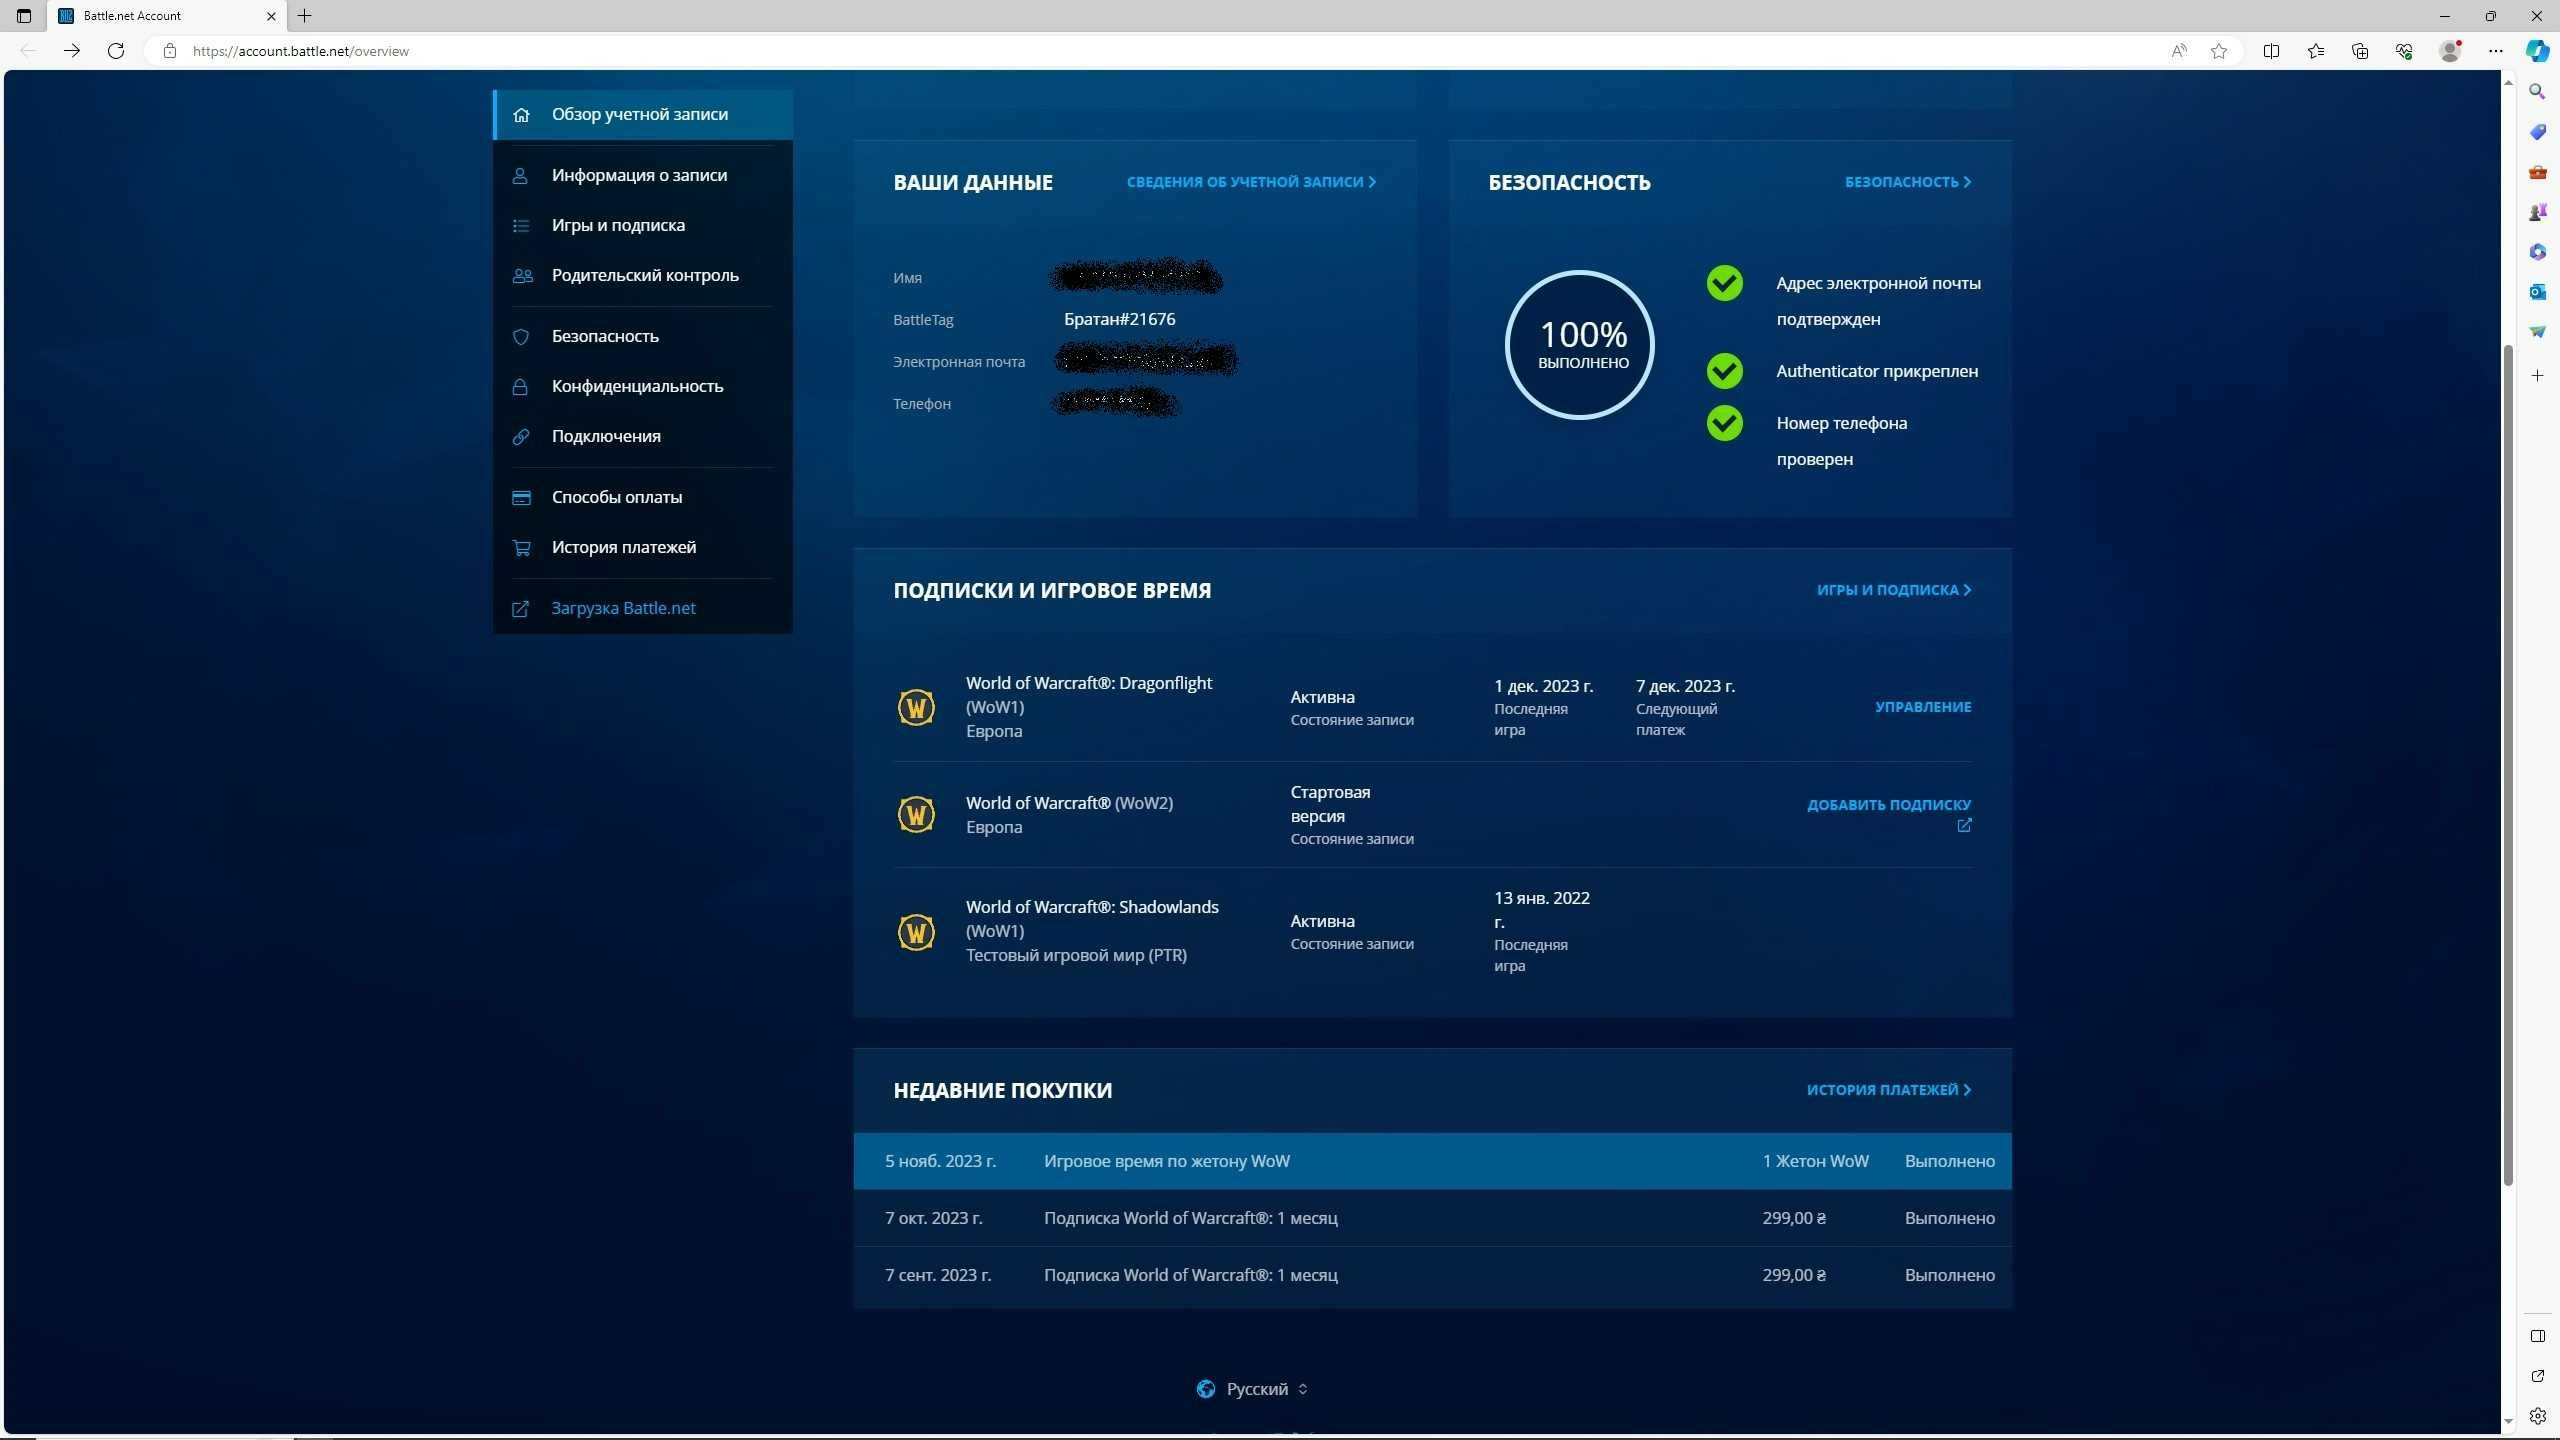Click the site info lock icon

(170, 51)
